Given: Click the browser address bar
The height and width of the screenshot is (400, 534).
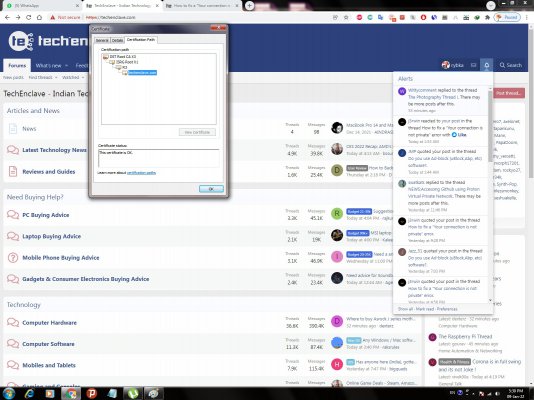Looking at the screenshot, I should 204,17.
